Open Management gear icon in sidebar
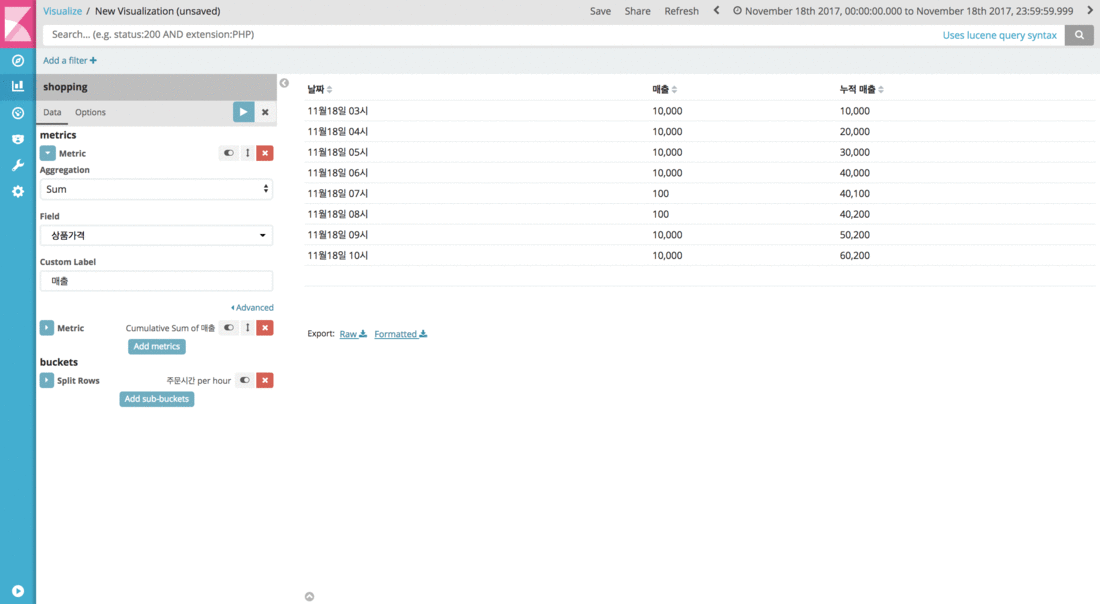The width and height of the screenshot is (1100, 604). point(17,191)
